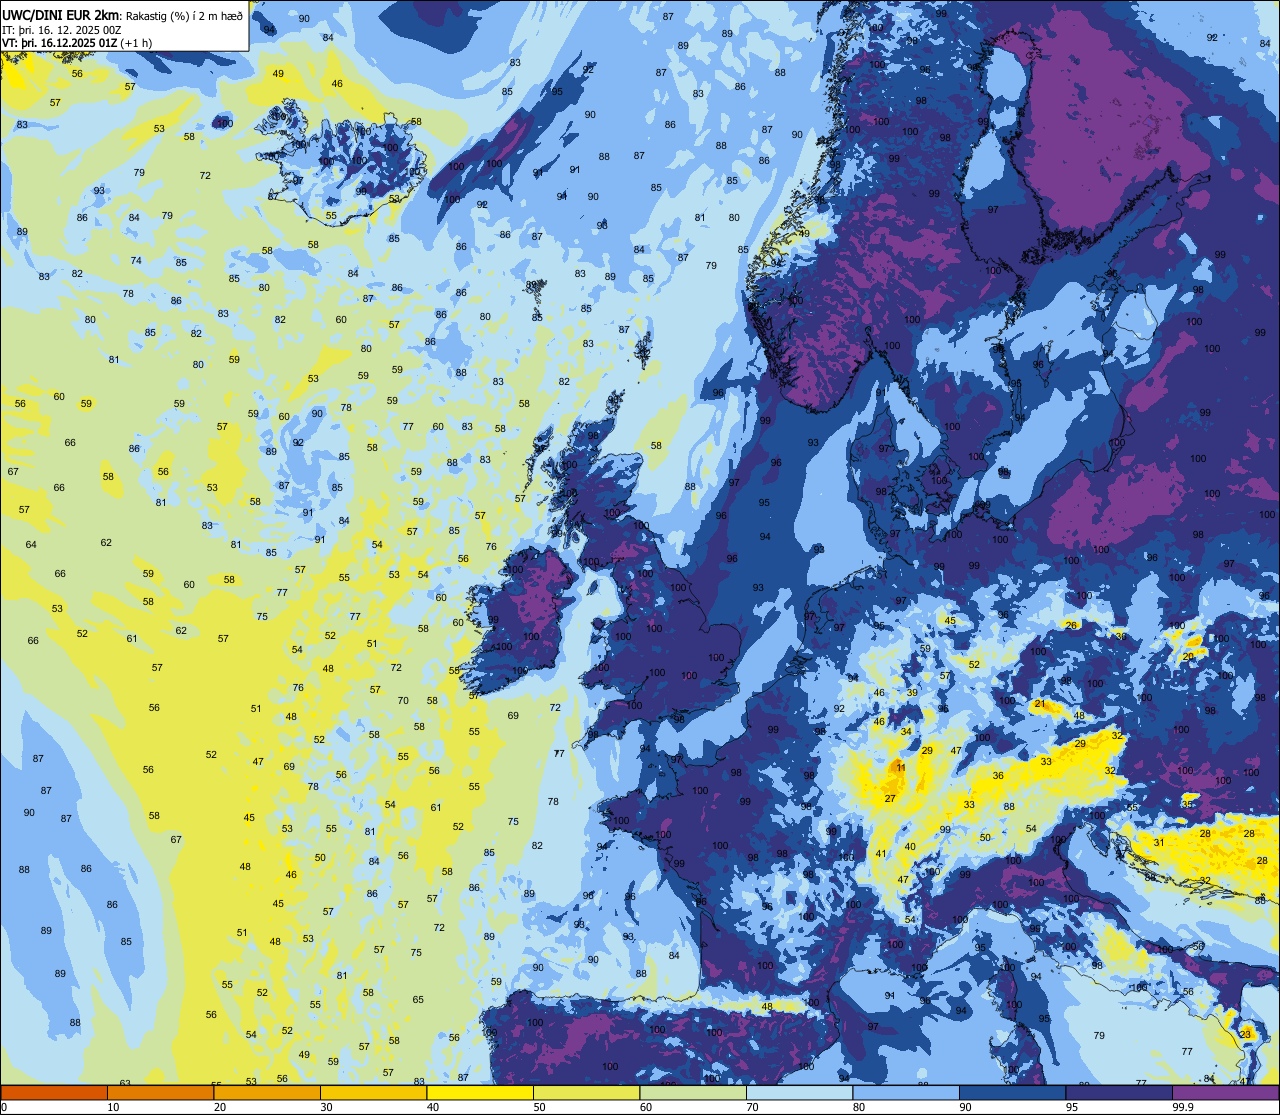Screen dimensions: 1280x1115
Task: Click the legend tick label "0"
Action: [3, 1107]
